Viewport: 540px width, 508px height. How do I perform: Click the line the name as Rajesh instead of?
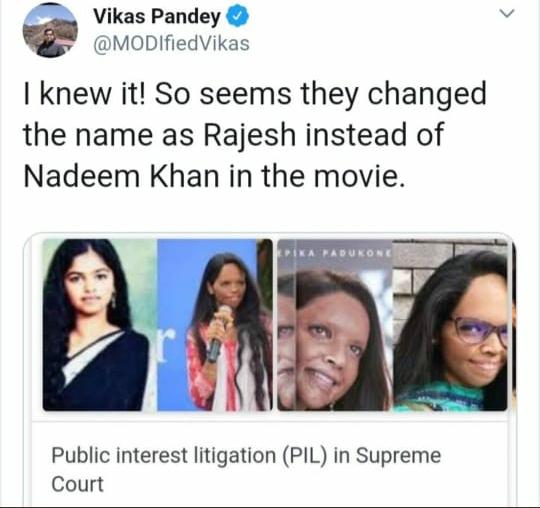coord(233,135)
